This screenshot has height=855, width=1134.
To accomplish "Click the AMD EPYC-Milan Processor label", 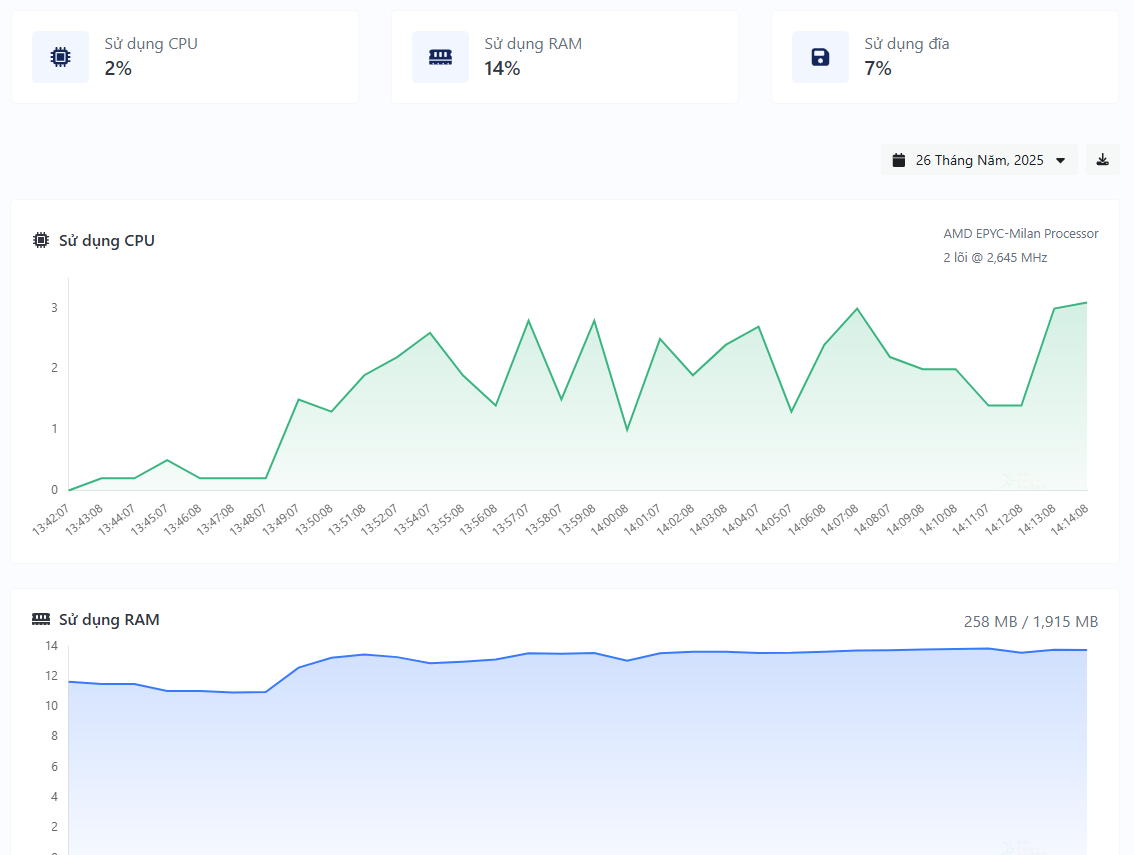I will 1021,233.
